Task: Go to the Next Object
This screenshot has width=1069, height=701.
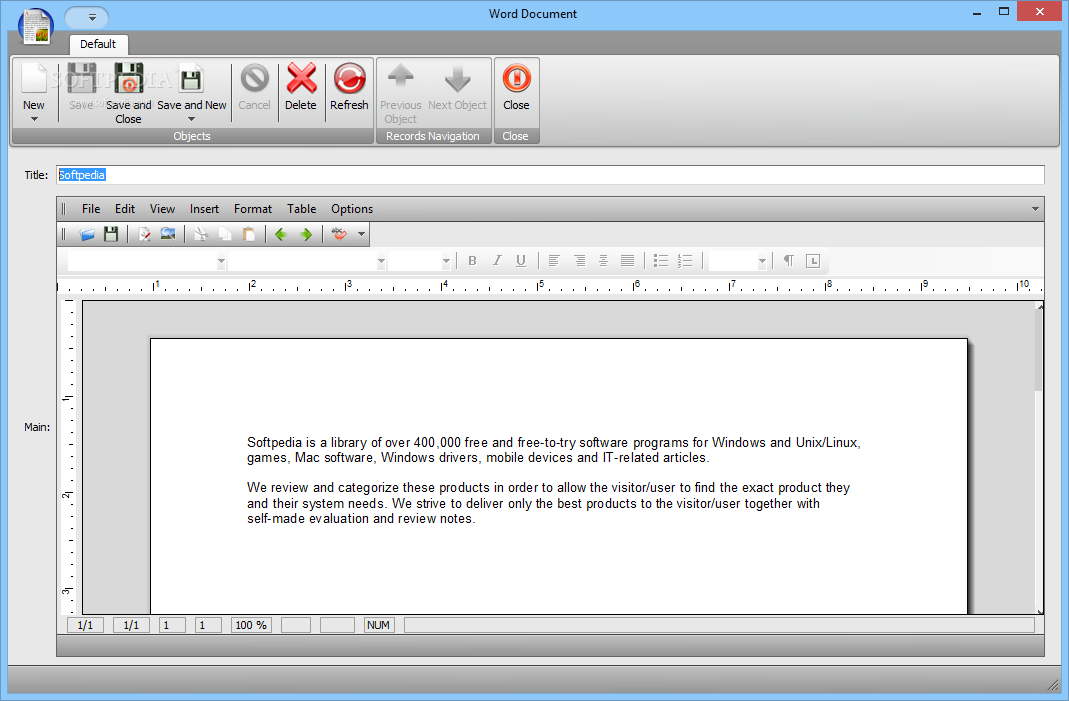Action: (457, 78)
